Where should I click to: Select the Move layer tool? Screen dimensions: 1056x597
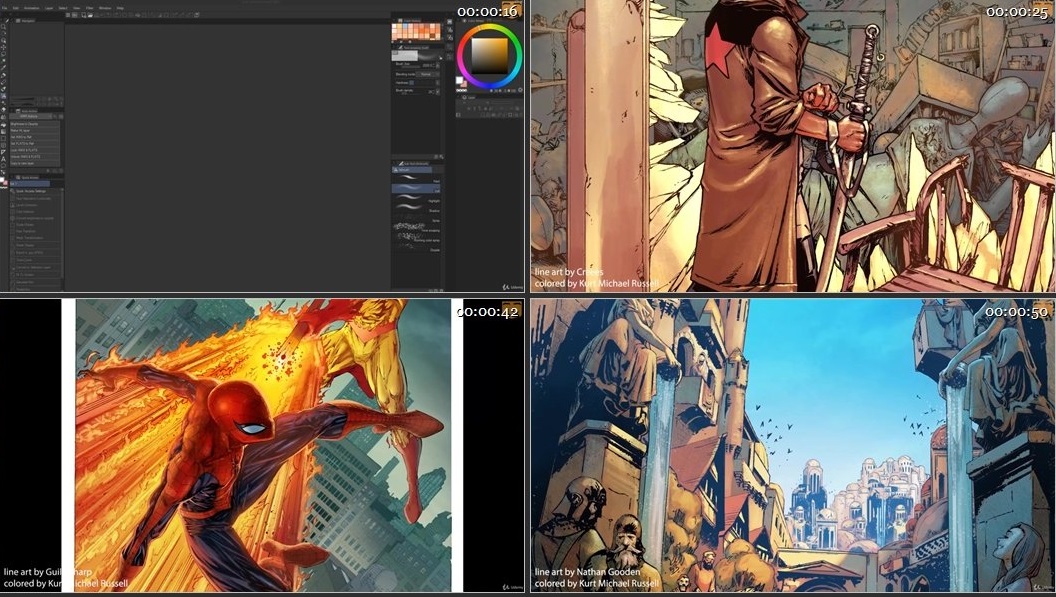(3, 47)
